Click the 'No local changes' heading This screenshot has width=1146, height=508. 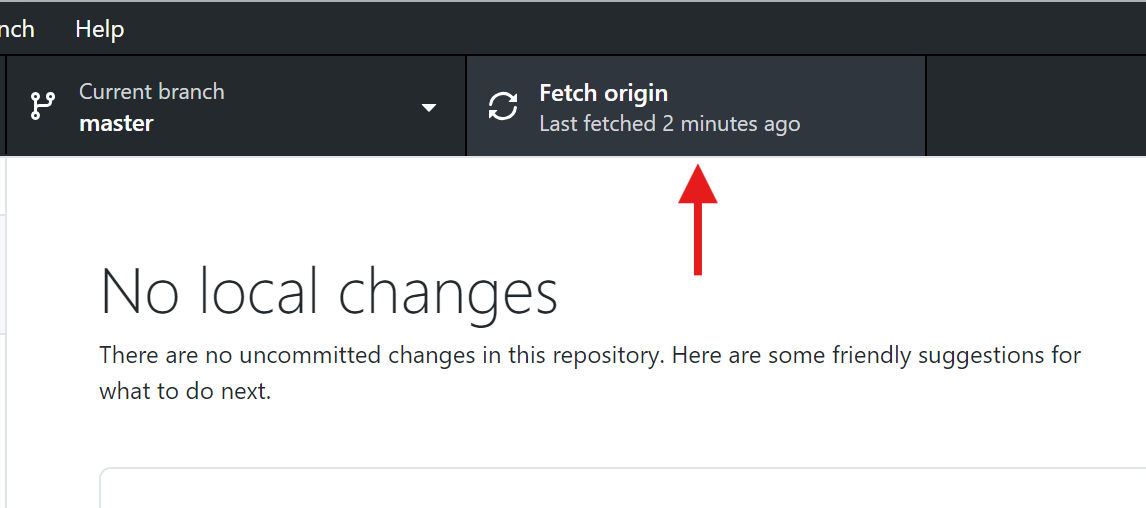pyautogui.click(x=329, y=292)
